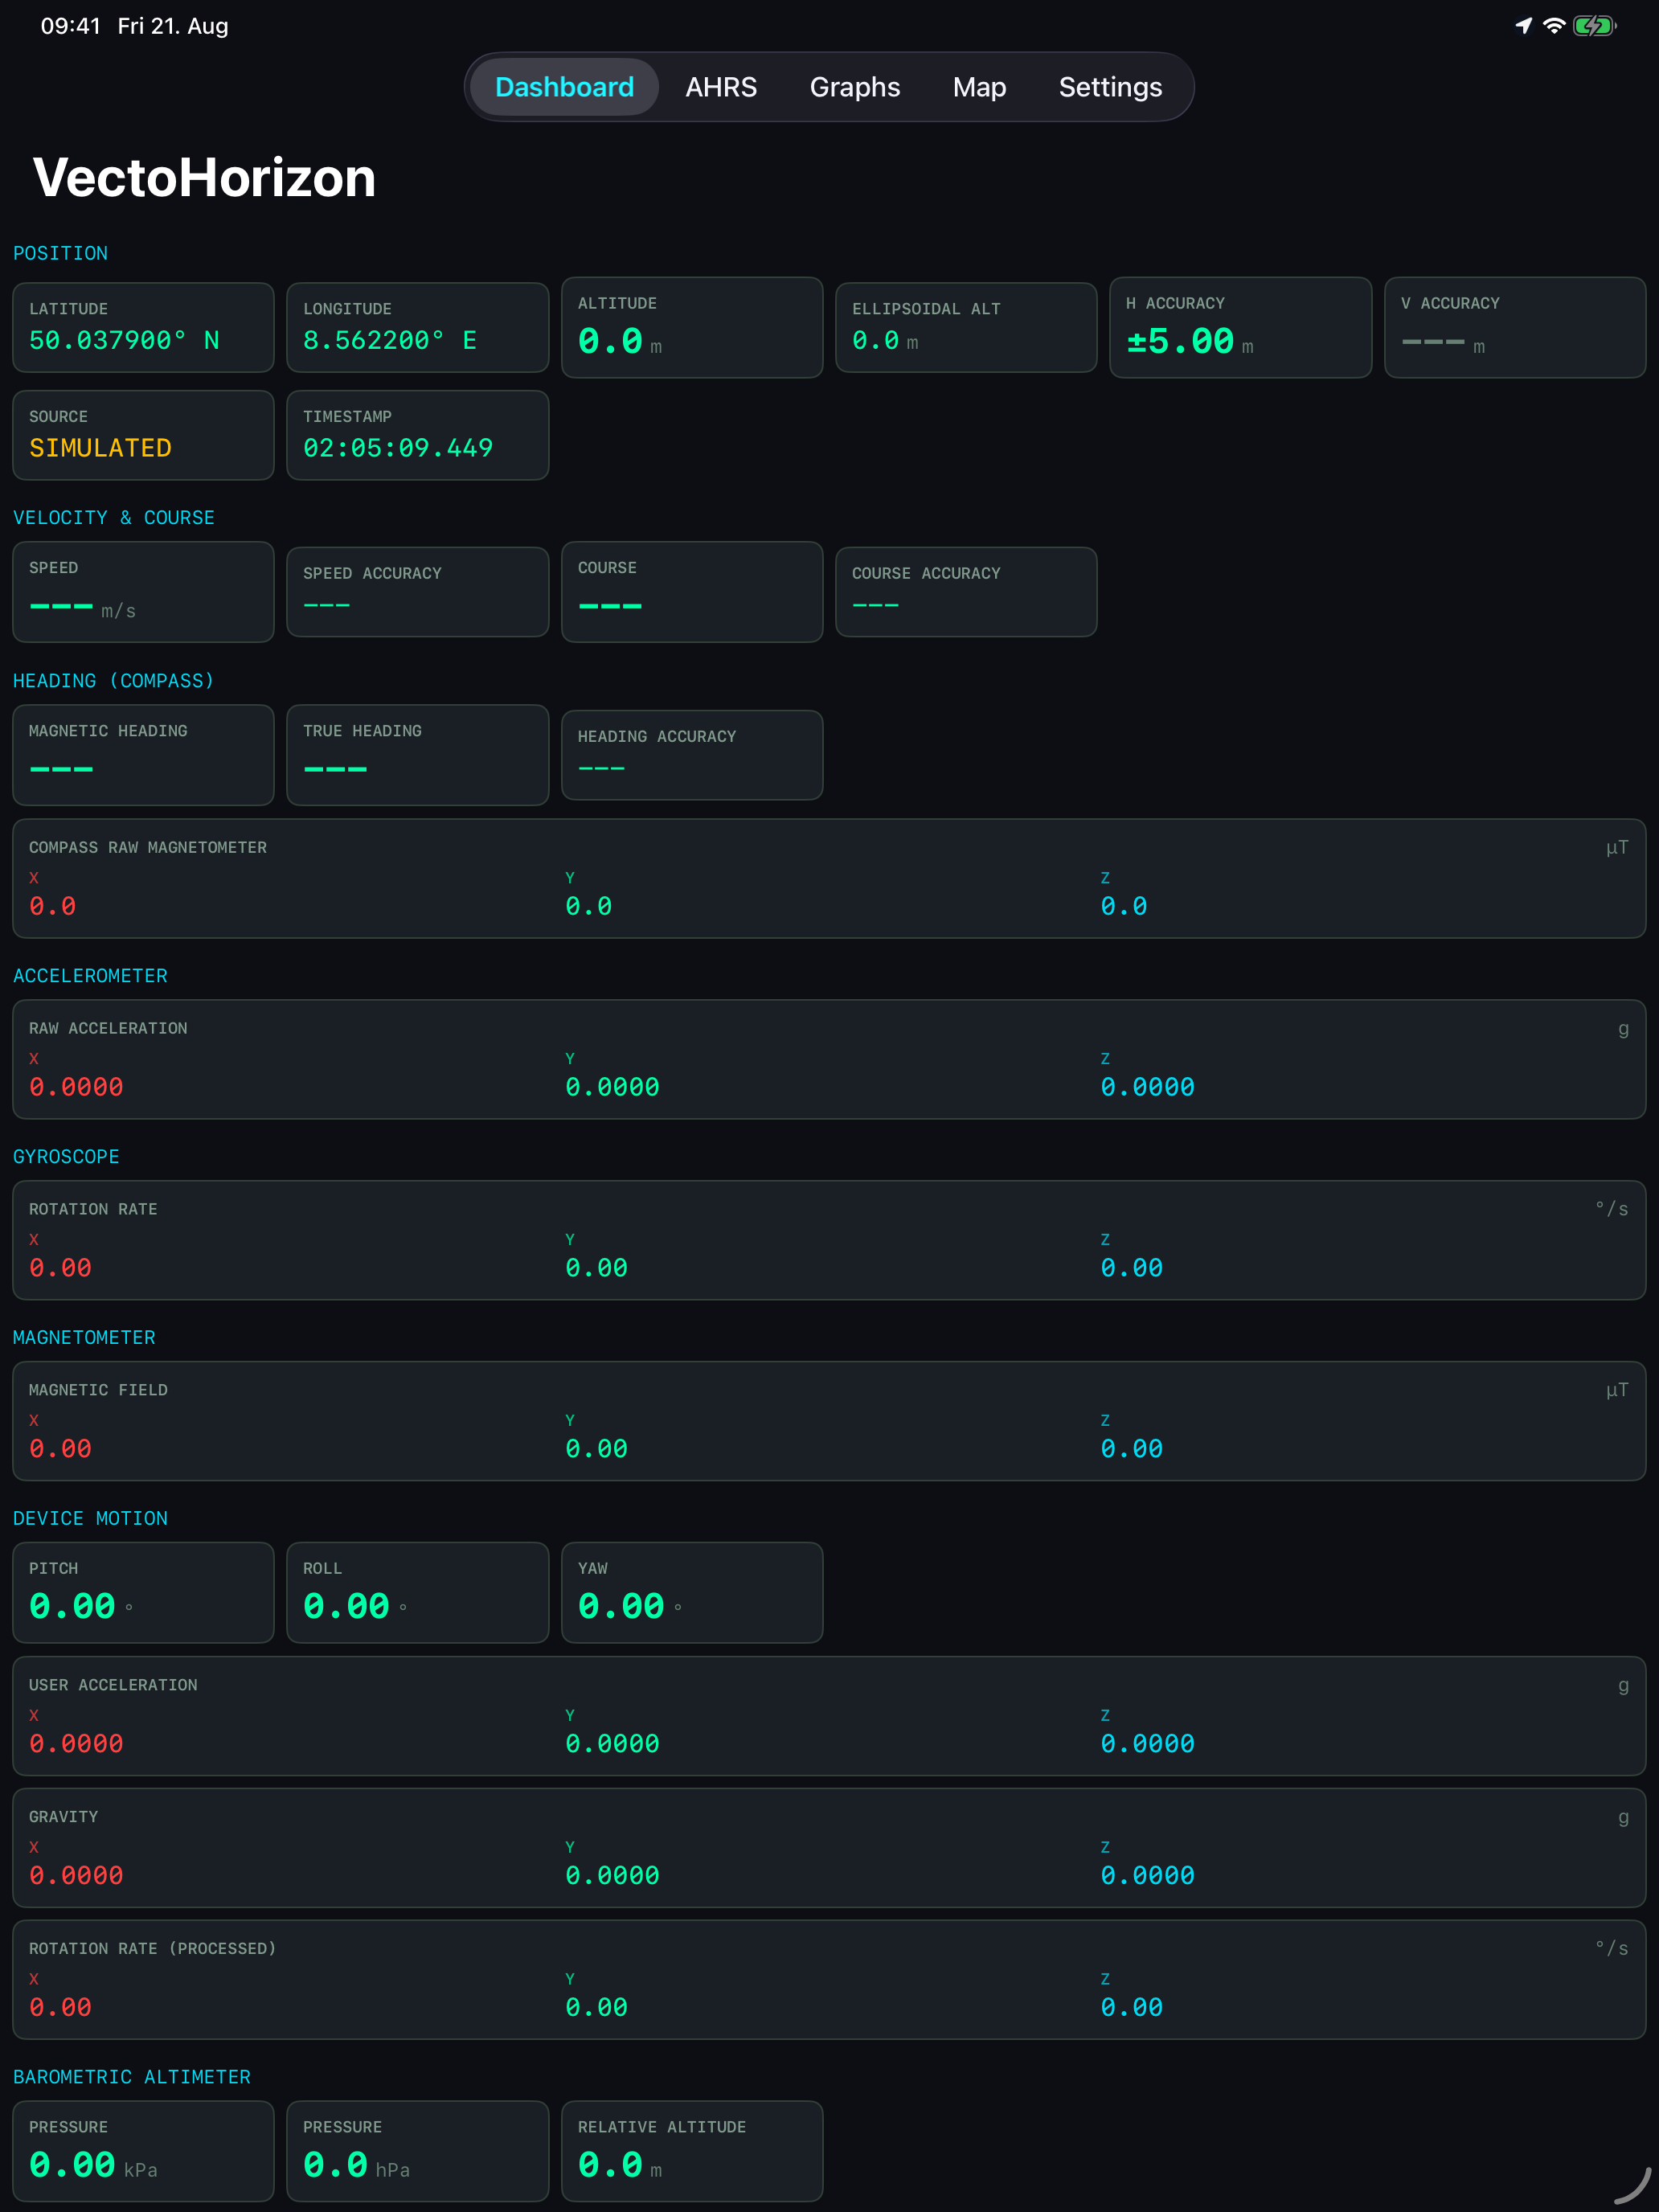1659x2212 pixels.
Task: Tap the Relative Altitude card
Action: click(x=692, y=2151)
